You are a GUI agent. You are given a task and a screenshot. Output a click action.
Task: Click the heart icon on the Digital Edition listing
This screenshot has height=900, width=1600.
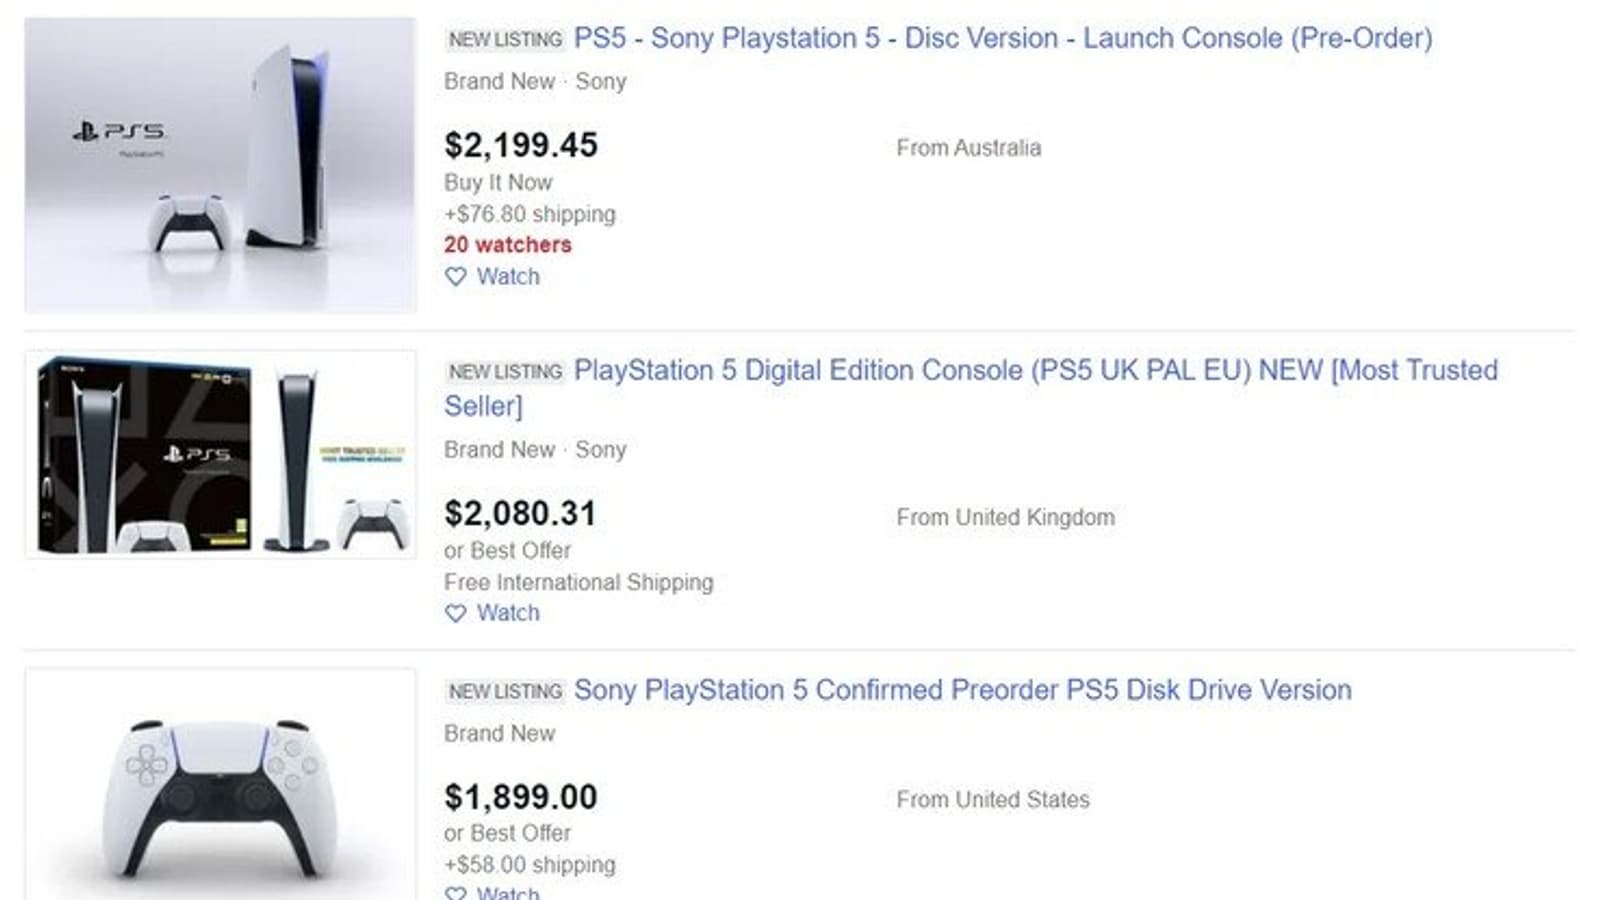(456, 613)
